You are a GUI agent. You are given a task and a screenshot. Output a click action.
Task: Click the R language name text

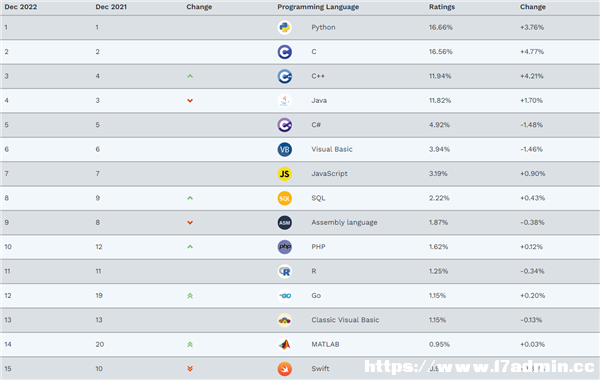[x=314, y=271]
